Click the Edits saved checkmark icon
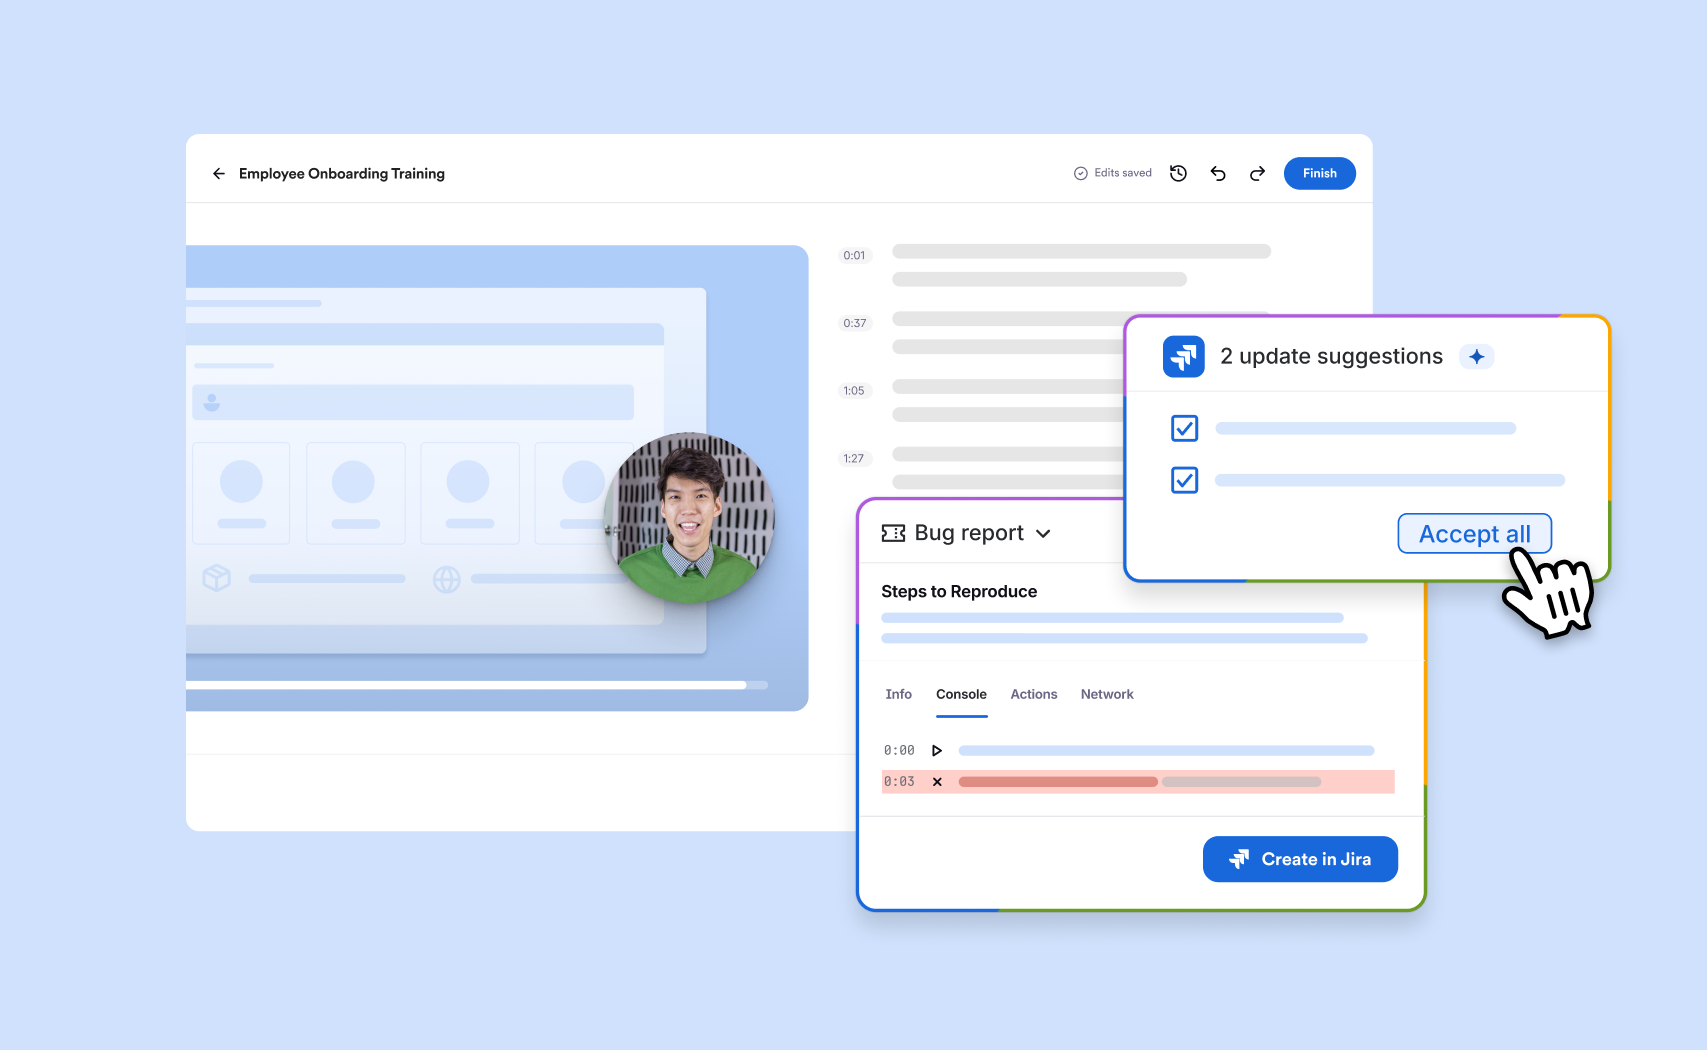This screenshot has width=1707, height=1050. click(x=1080, y=172)
